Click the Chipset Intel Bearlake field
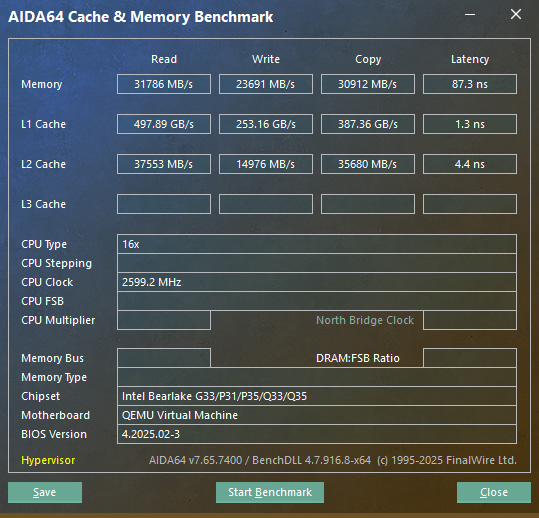Screen dimensions: 539x518 pyautogui.click(x=317, y=396)
